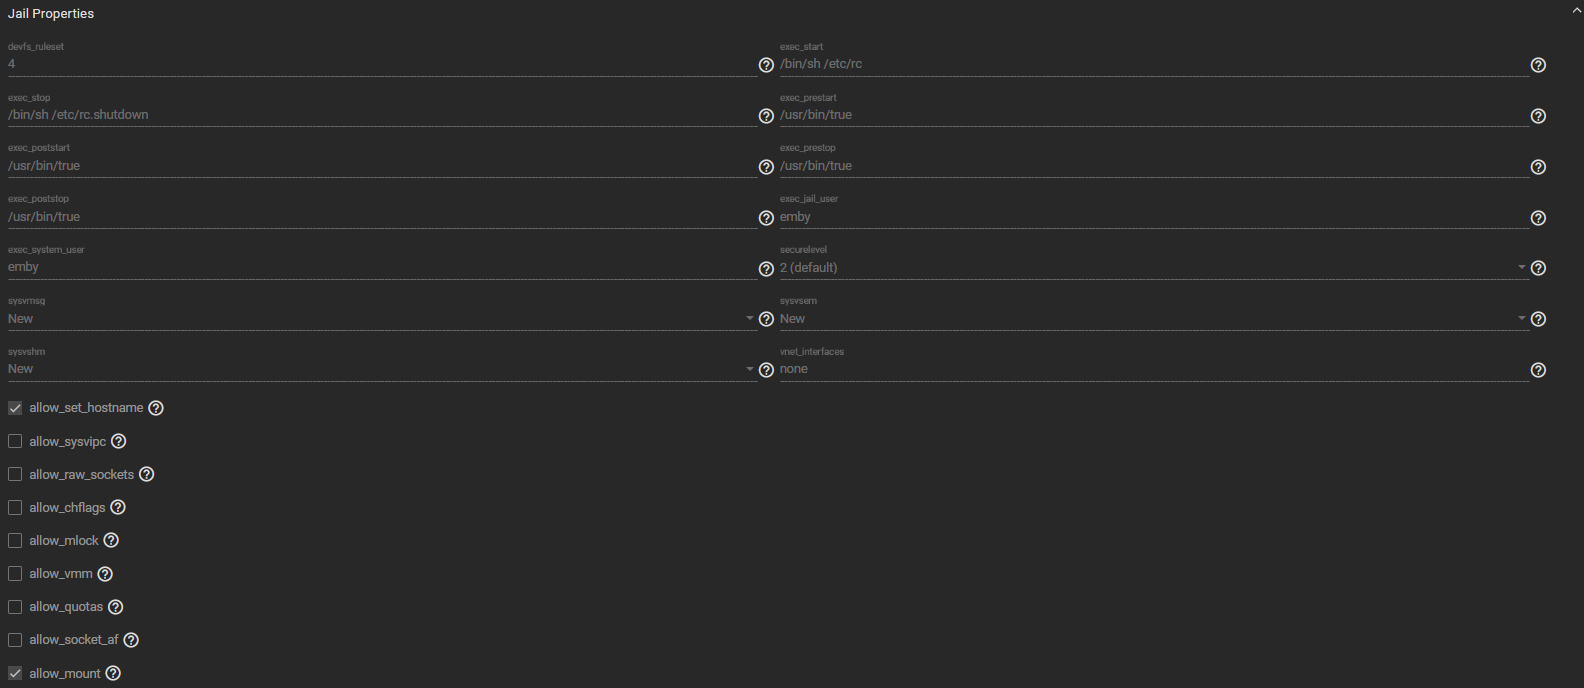The height and width of the screenshot is (688, 1584).
Task: Expand the sysvmsg dropdown
Action: tap(380, 319)
